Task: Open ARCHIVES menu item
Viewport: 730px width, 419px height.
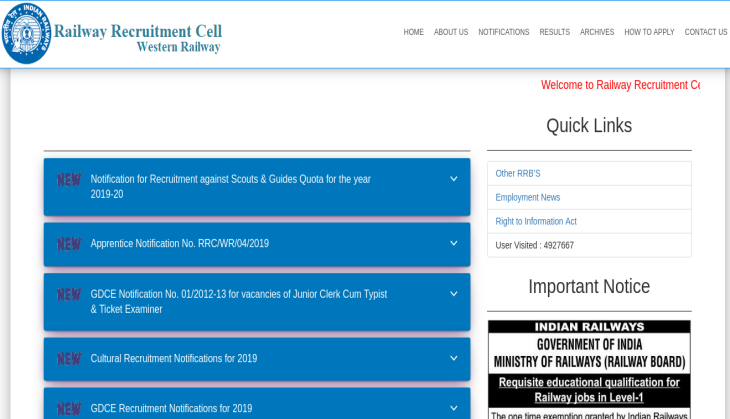Action: (597, 32)
